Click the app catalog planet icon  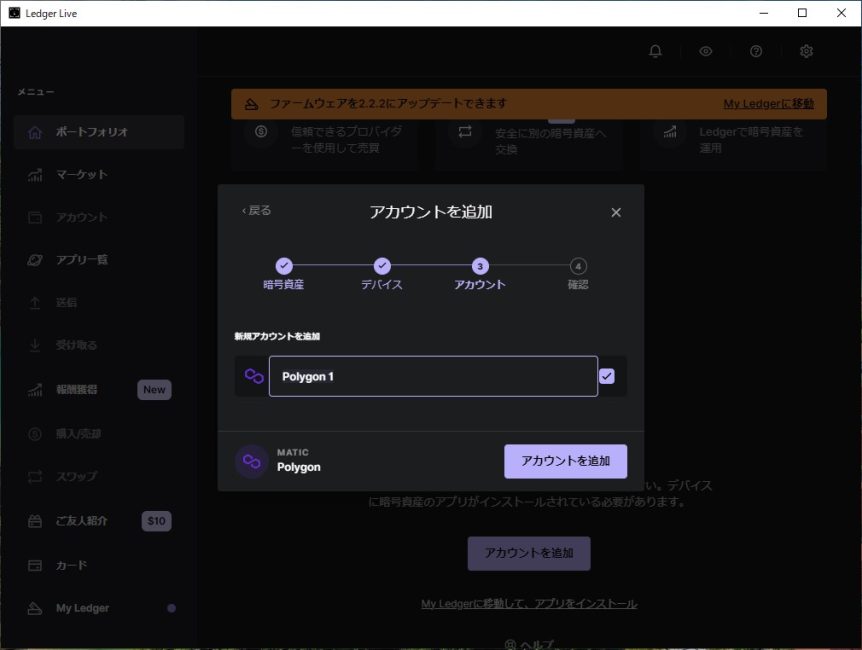coord(35,260)
